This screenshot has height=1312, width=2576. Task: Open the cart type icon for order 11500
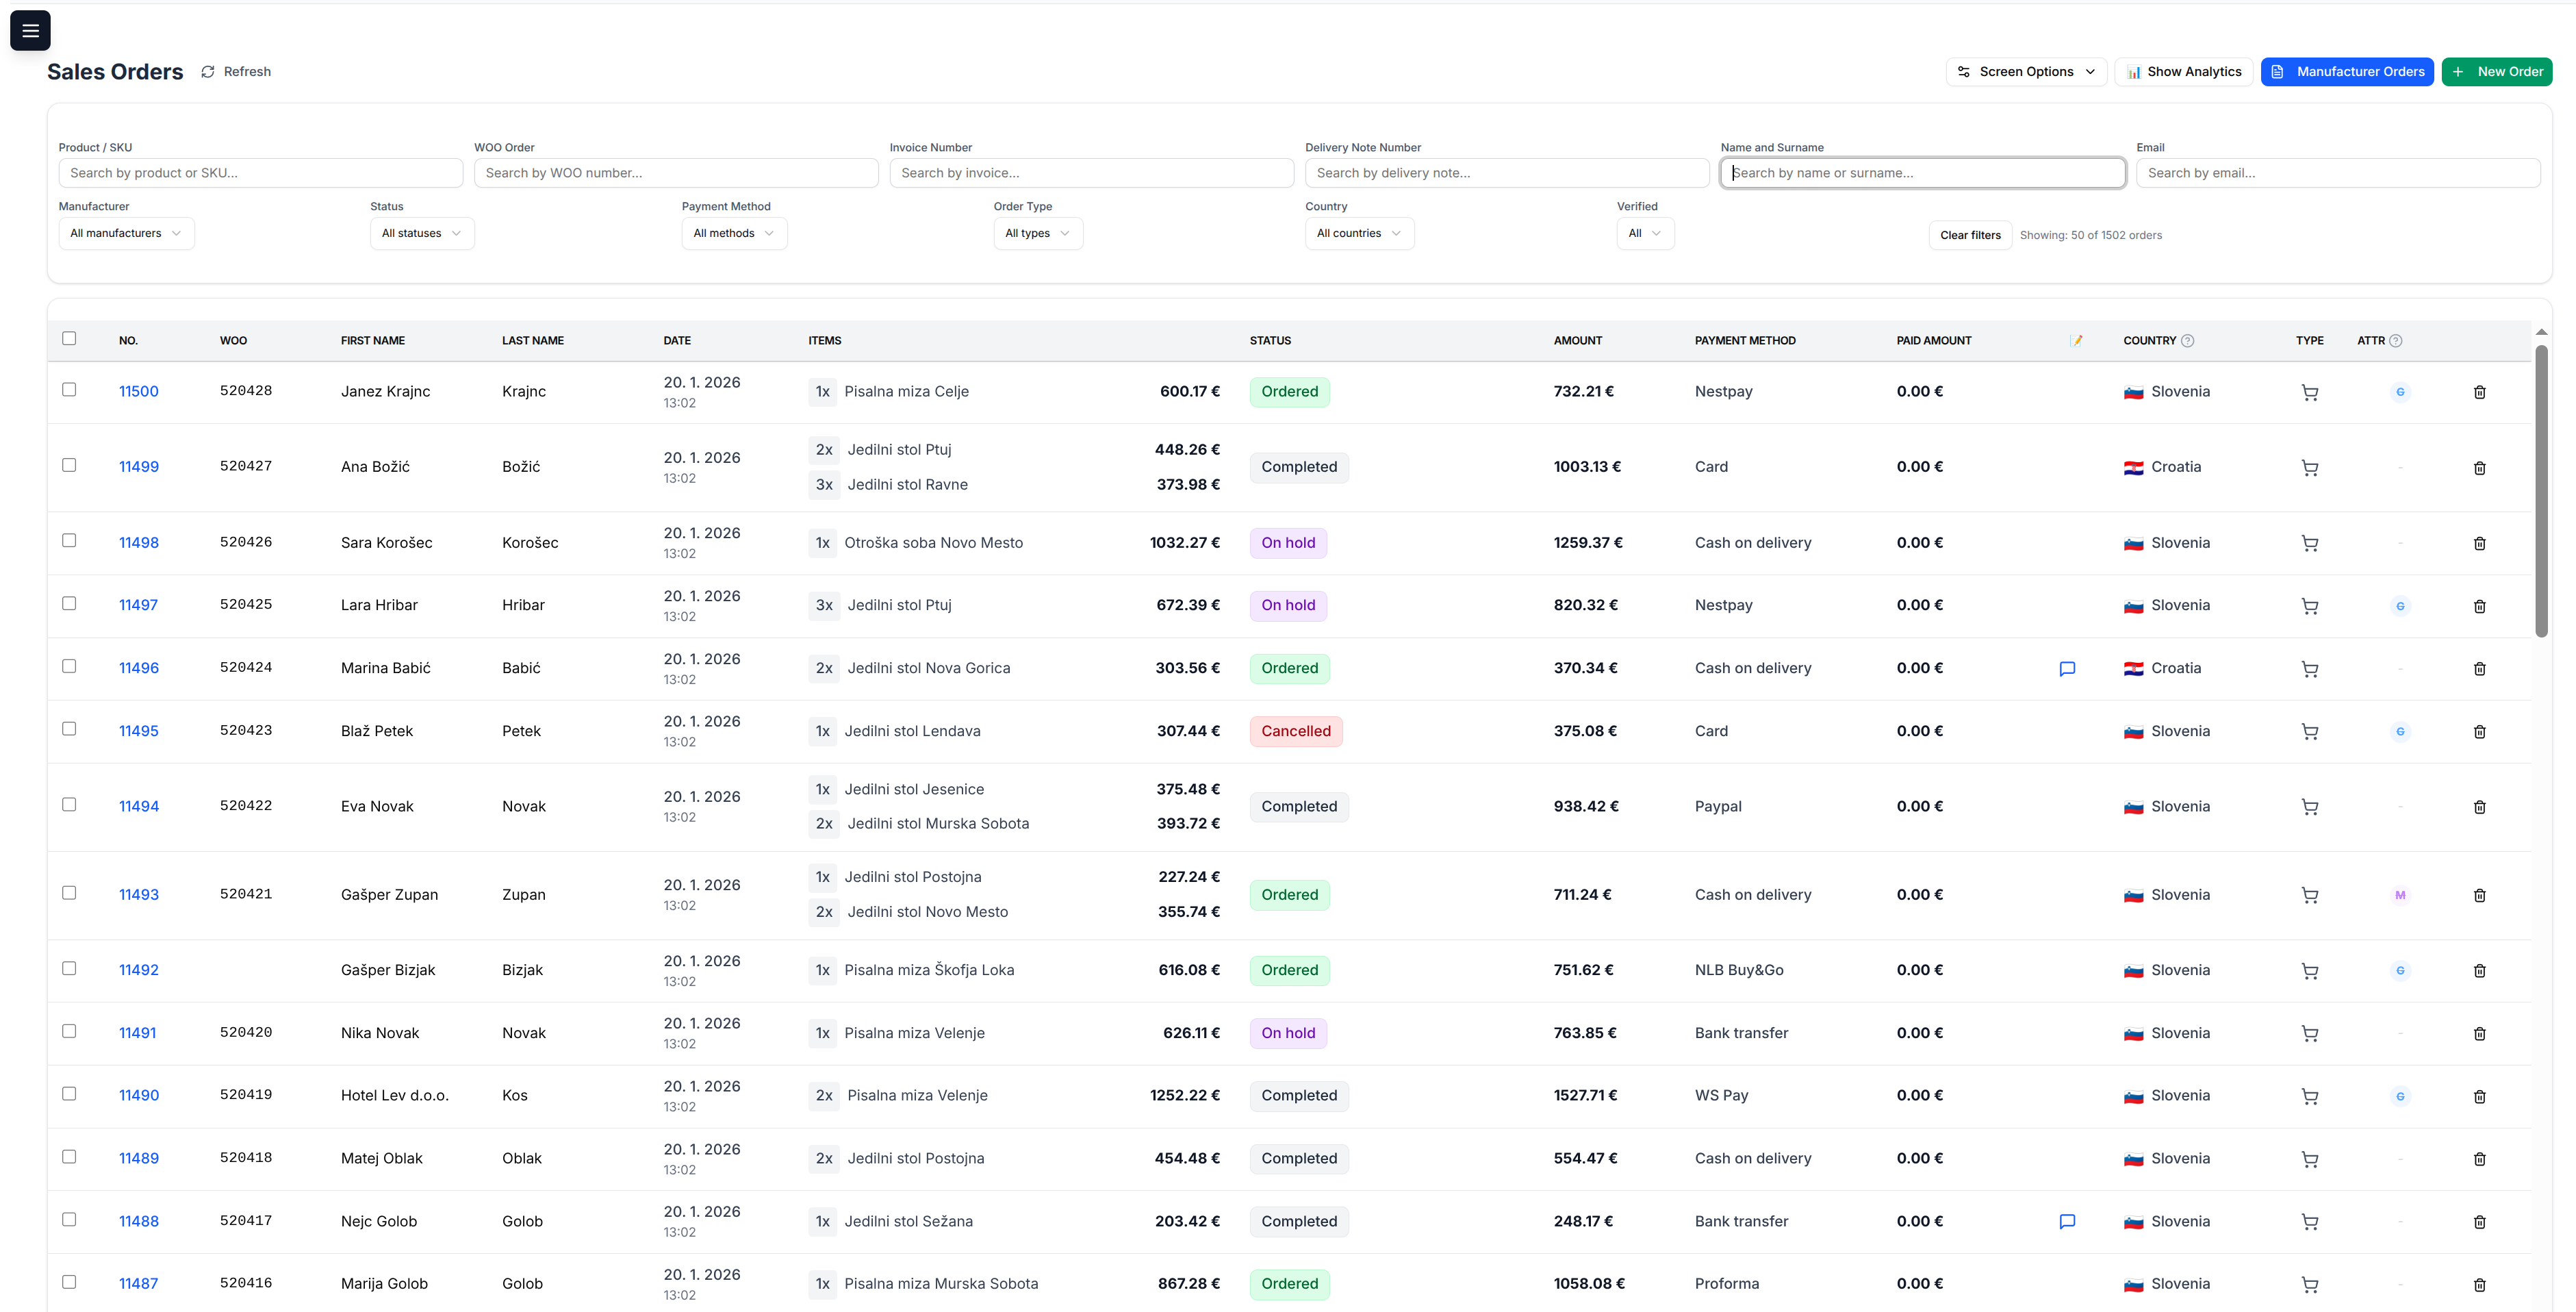pos(2310,391)
